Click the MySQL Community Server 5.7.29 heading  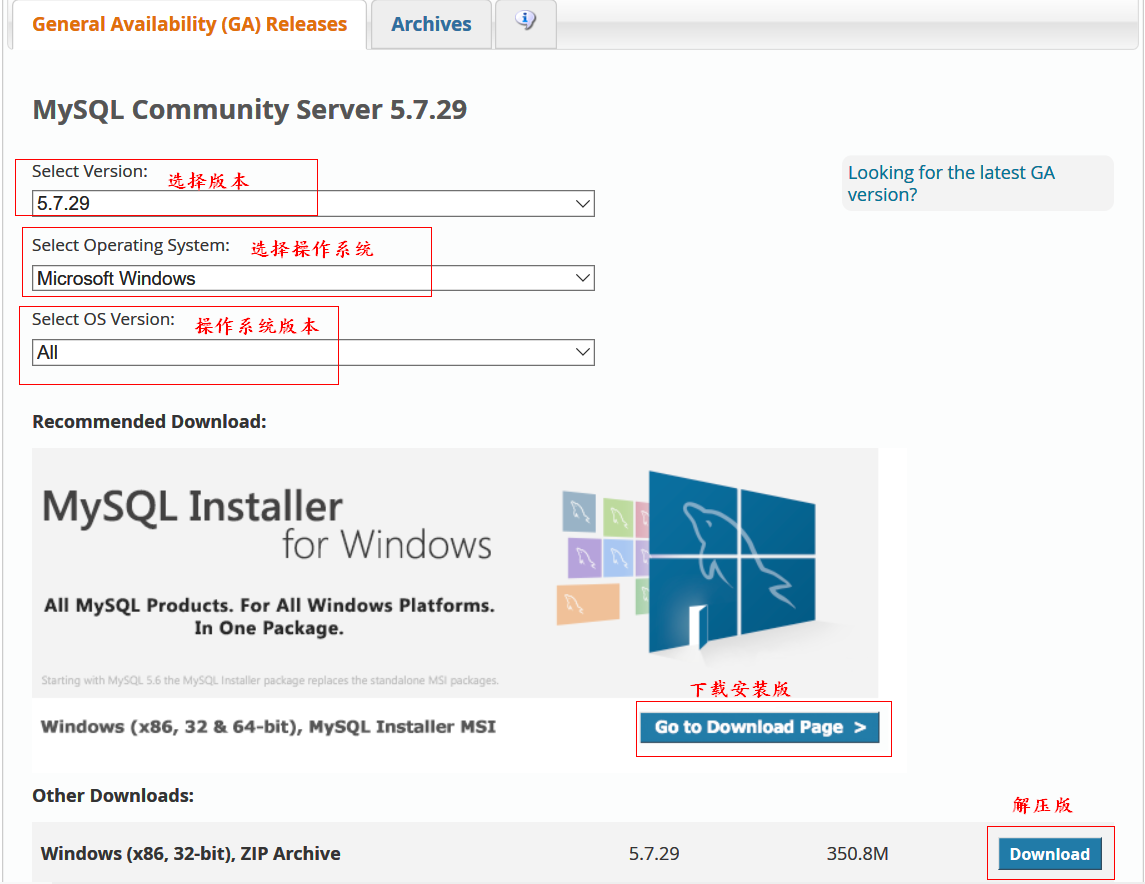[x=250, y=109]
